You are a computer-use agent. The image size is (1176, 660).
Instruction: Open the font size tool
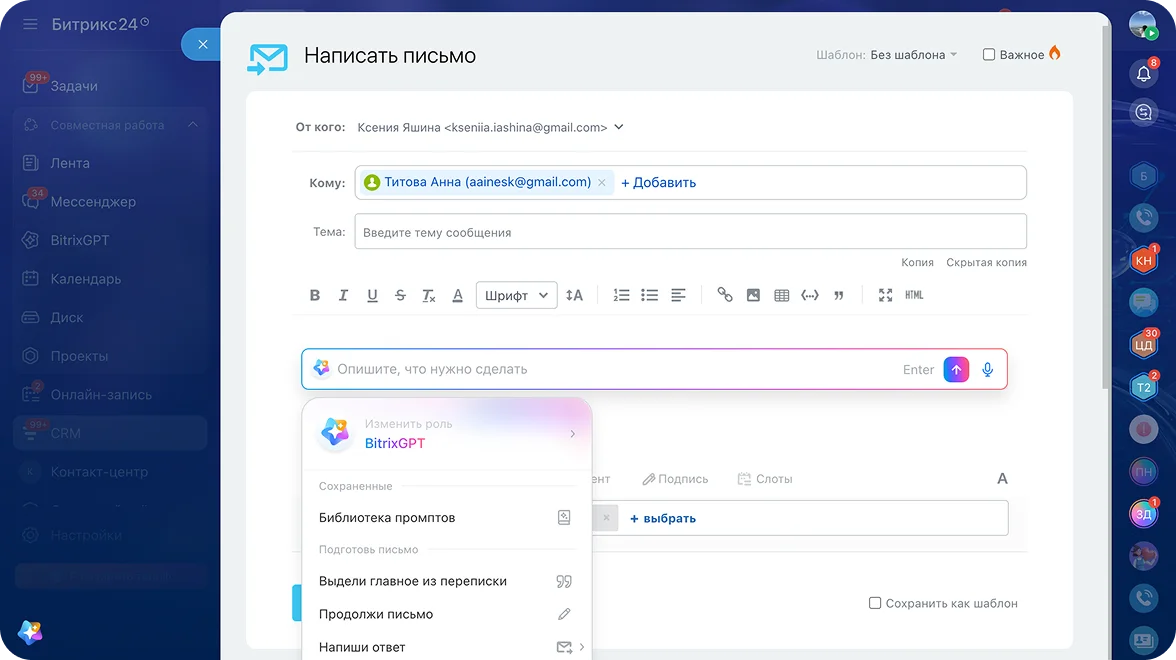pyautogui.click(x=574, y=296)
